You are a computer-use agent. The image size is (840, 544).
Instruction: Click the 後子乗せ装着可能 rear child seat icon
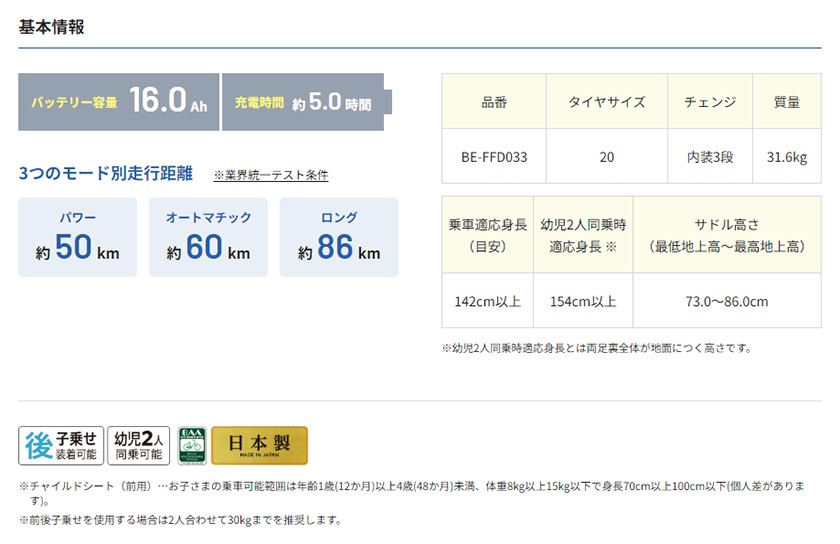tap(60, 445)
